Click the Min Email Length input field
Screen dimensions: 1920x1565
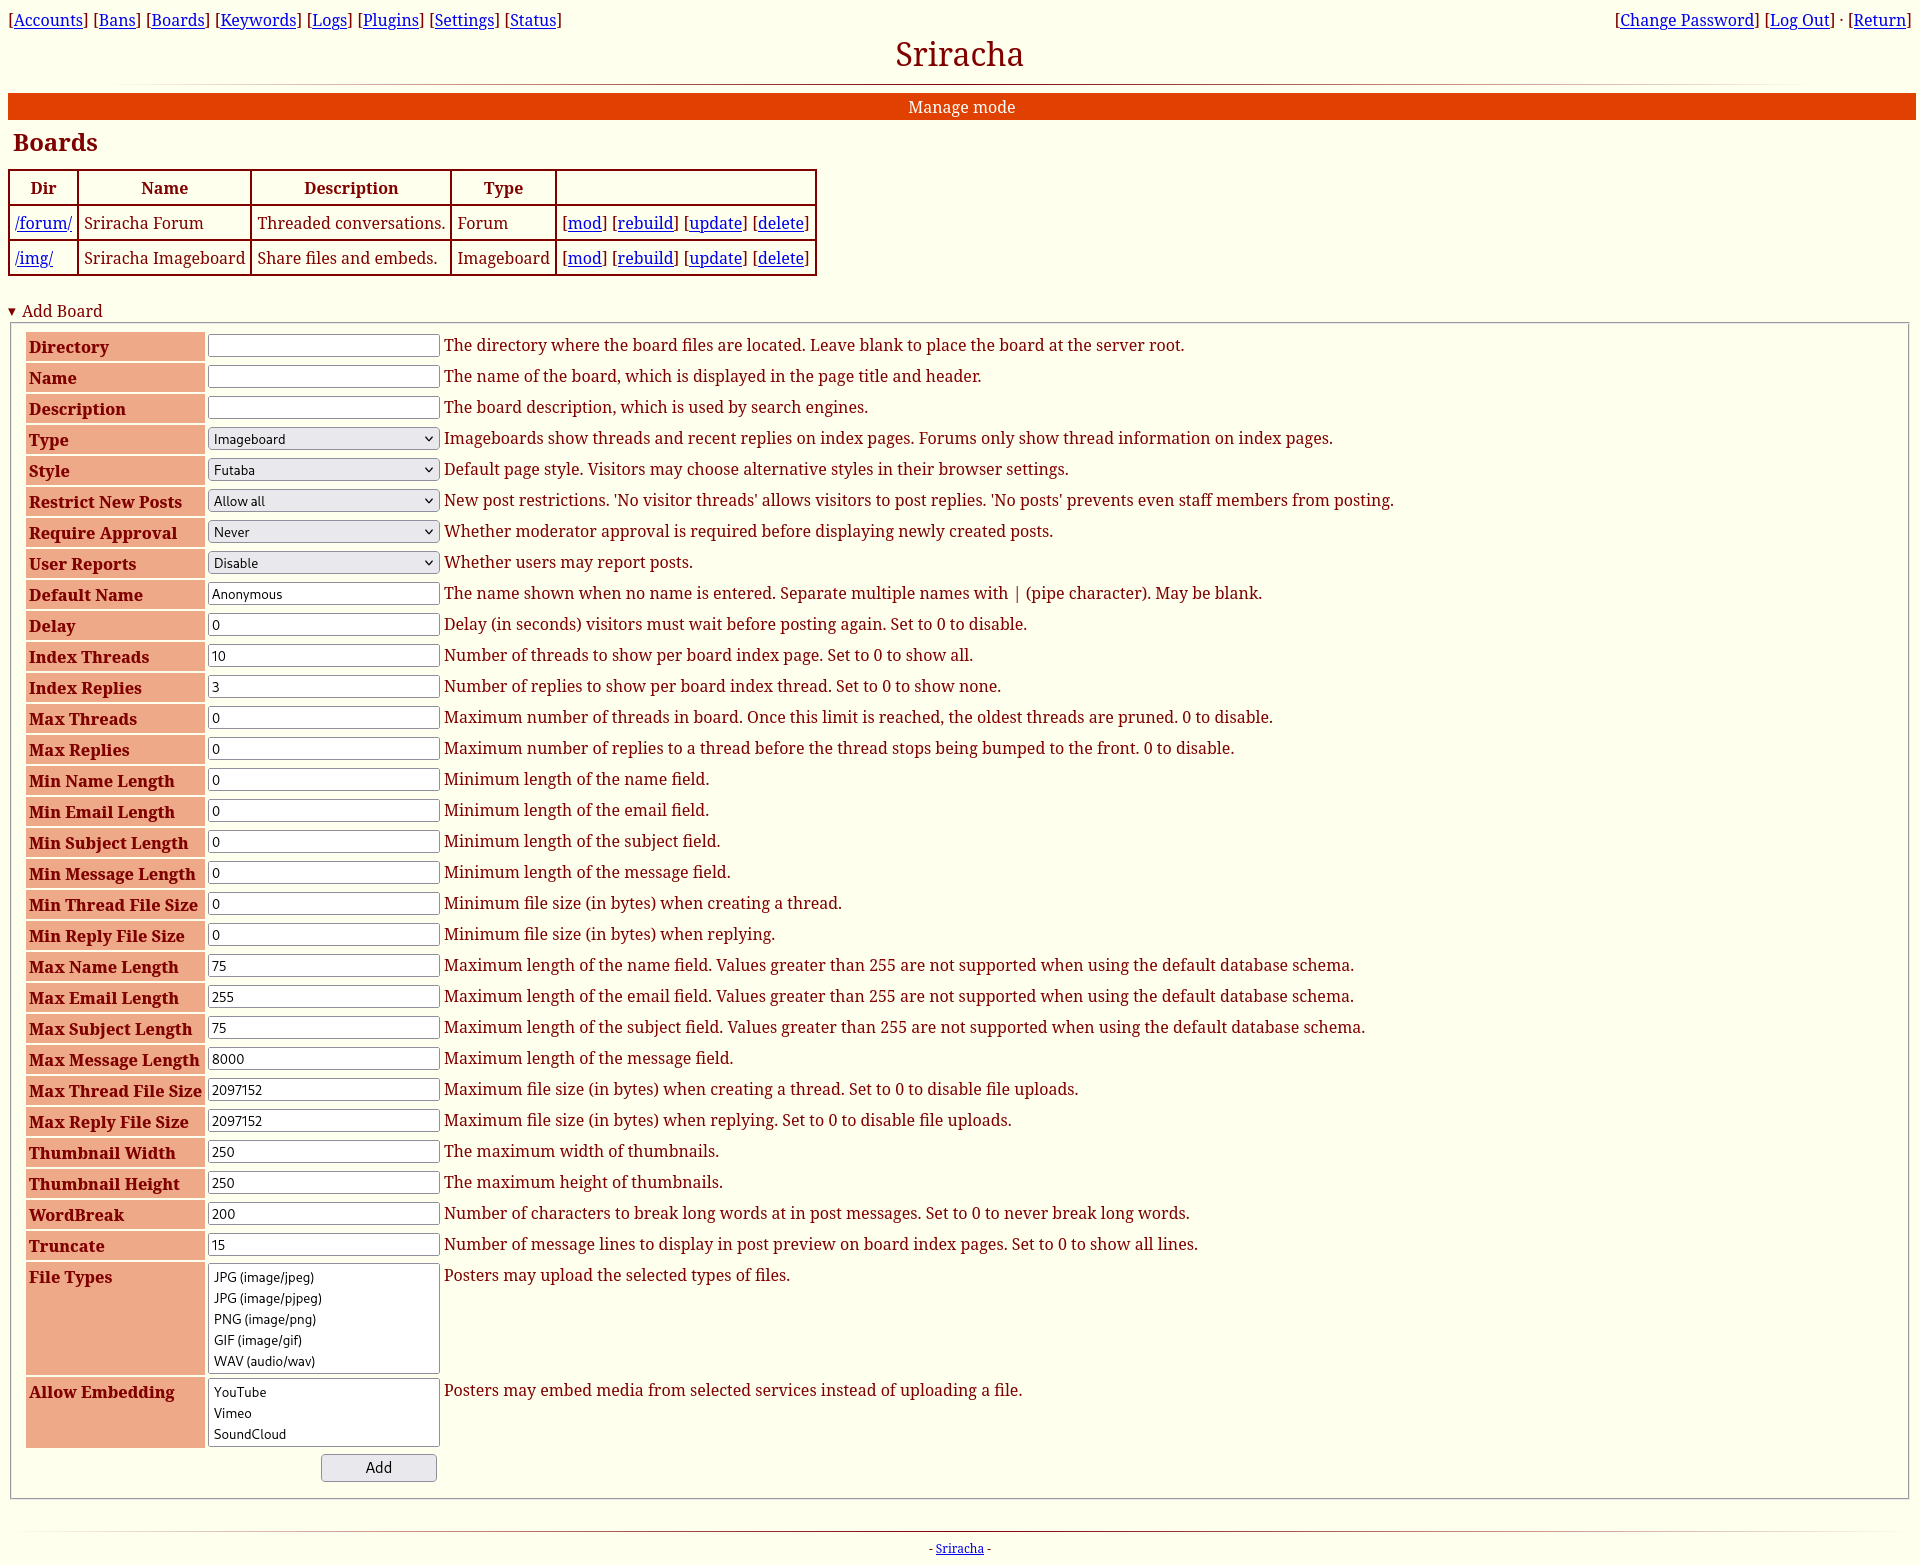(x=324, y=811)
